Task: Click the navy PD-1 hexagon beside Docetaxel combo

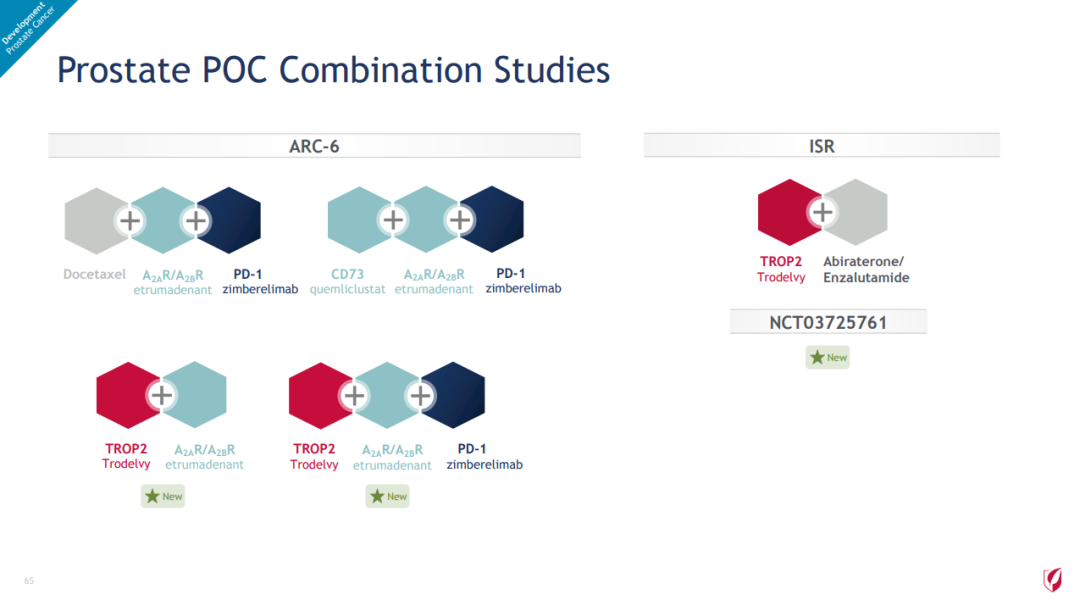Action: (x=229, y=220)
